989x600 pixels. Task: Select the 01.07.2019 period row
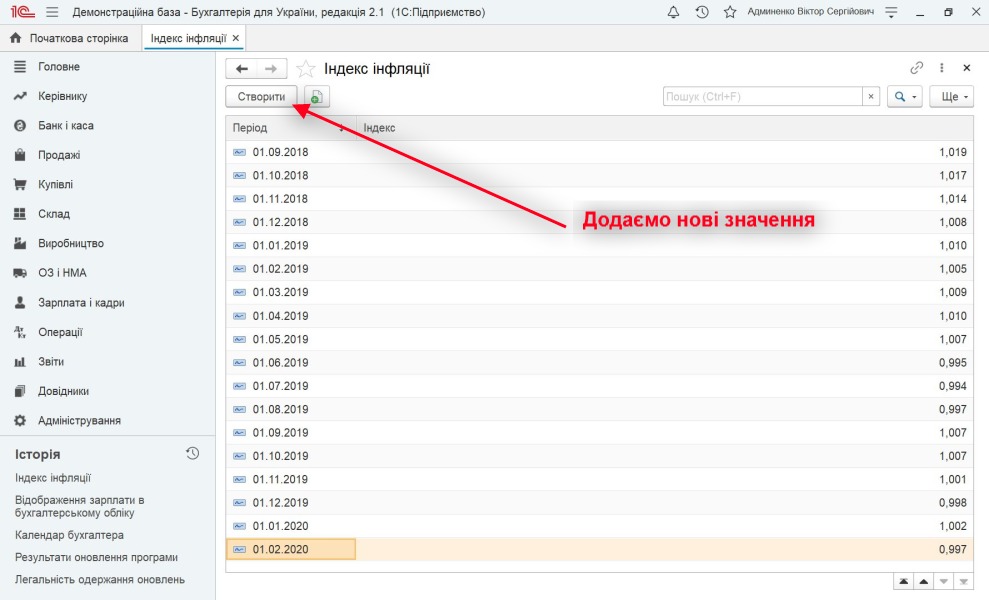point(599,386)
